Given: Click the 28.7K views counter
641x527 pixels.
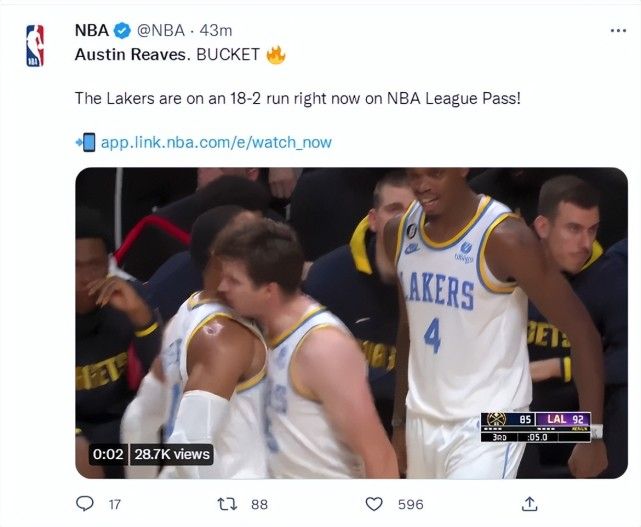Looking at the screenshot, I should tap(173, 454).
